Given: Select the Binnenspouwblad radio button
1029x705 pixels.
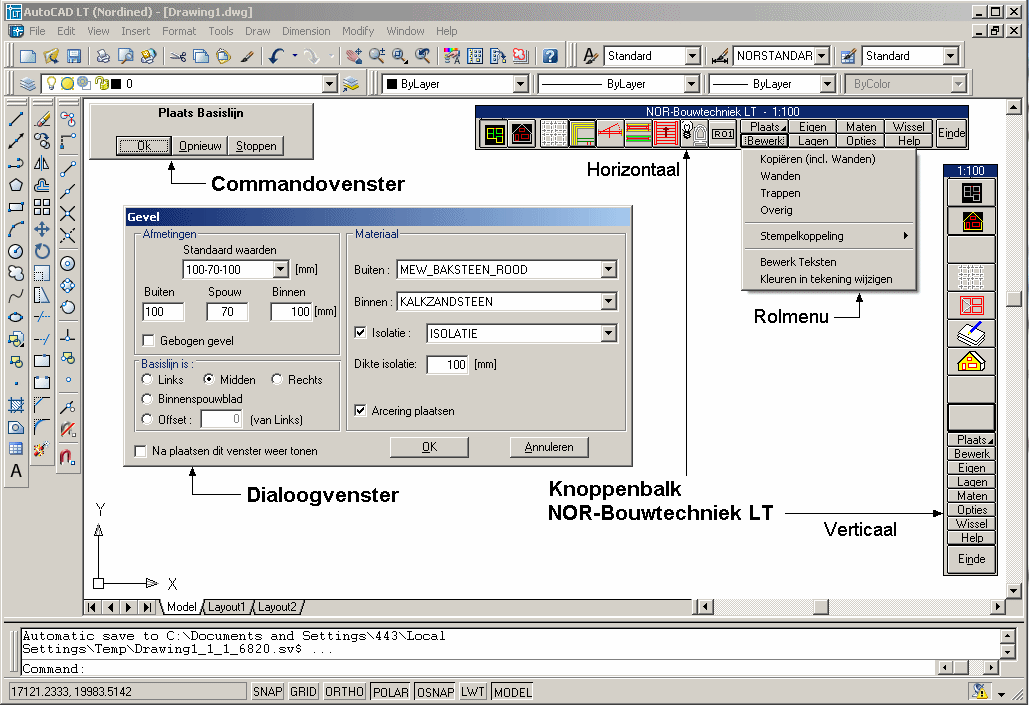Looking at the screenshot, I should [148, 399].
